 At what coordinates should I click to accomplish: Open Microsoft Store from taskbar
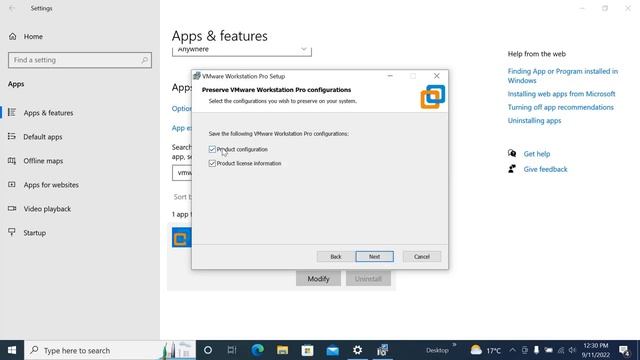(x=307, y=350)
